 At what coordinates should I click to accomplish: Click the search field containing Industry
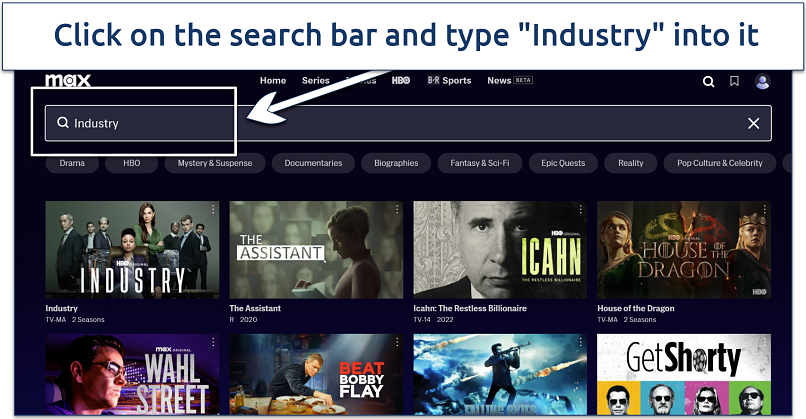pos(408,123)
